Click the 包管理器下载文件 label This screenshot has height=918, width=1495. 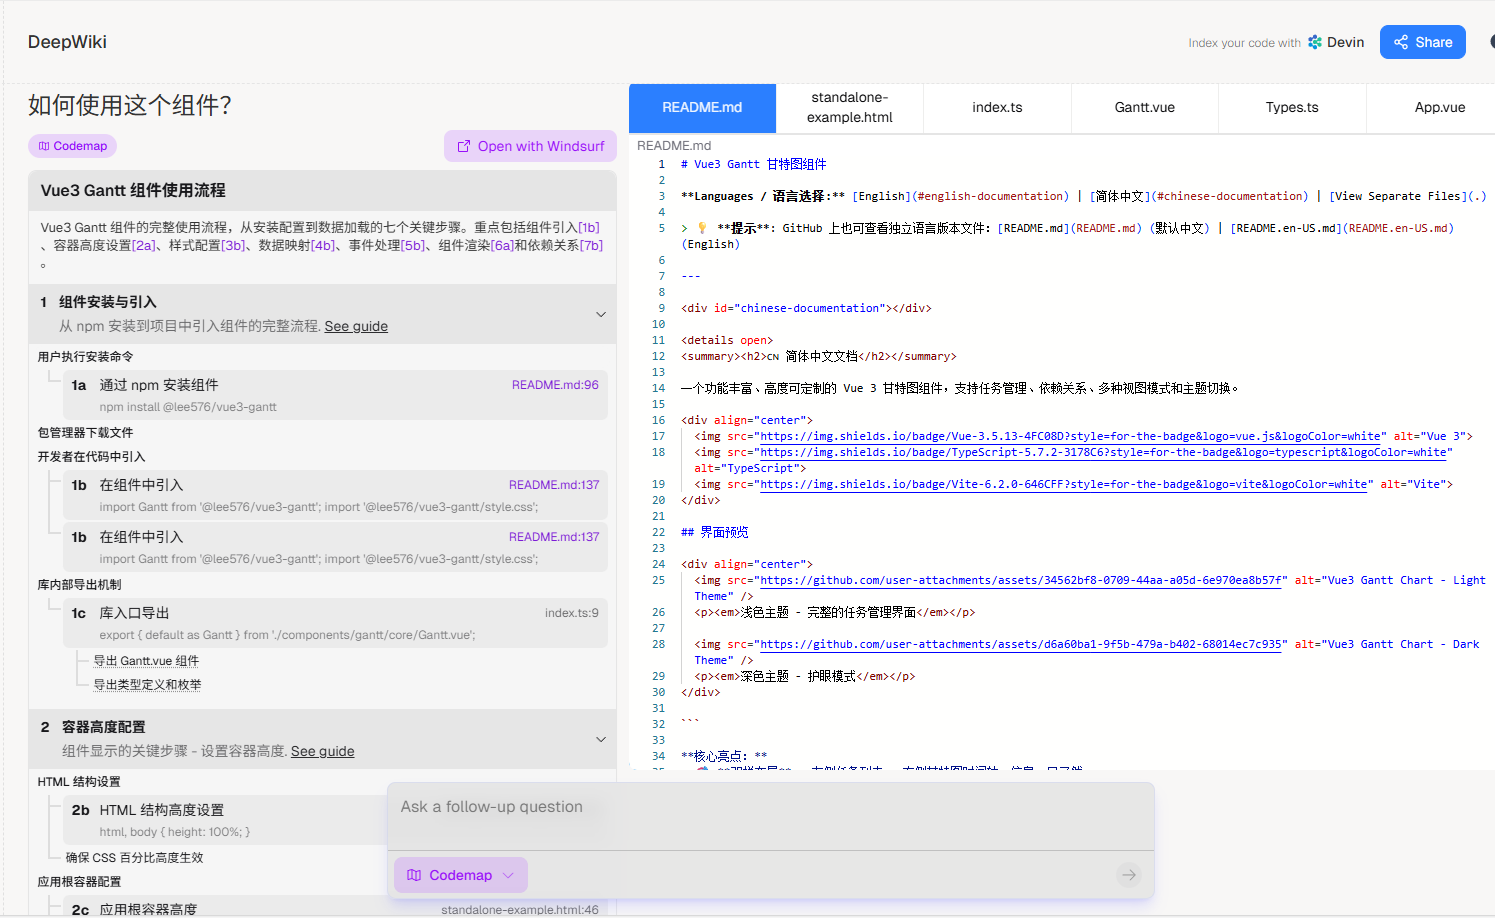click(85, 433)
